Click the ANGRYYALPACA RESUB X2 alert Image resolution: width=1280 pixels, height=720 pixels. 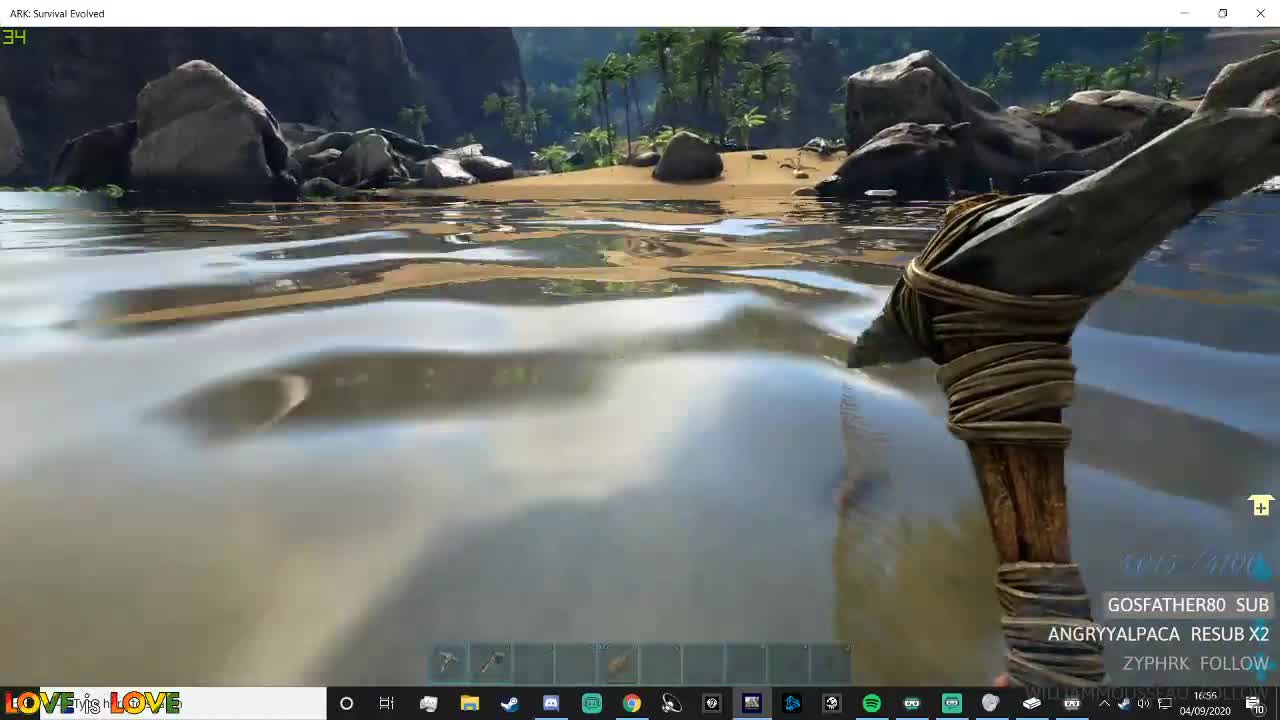[1158, 634]
